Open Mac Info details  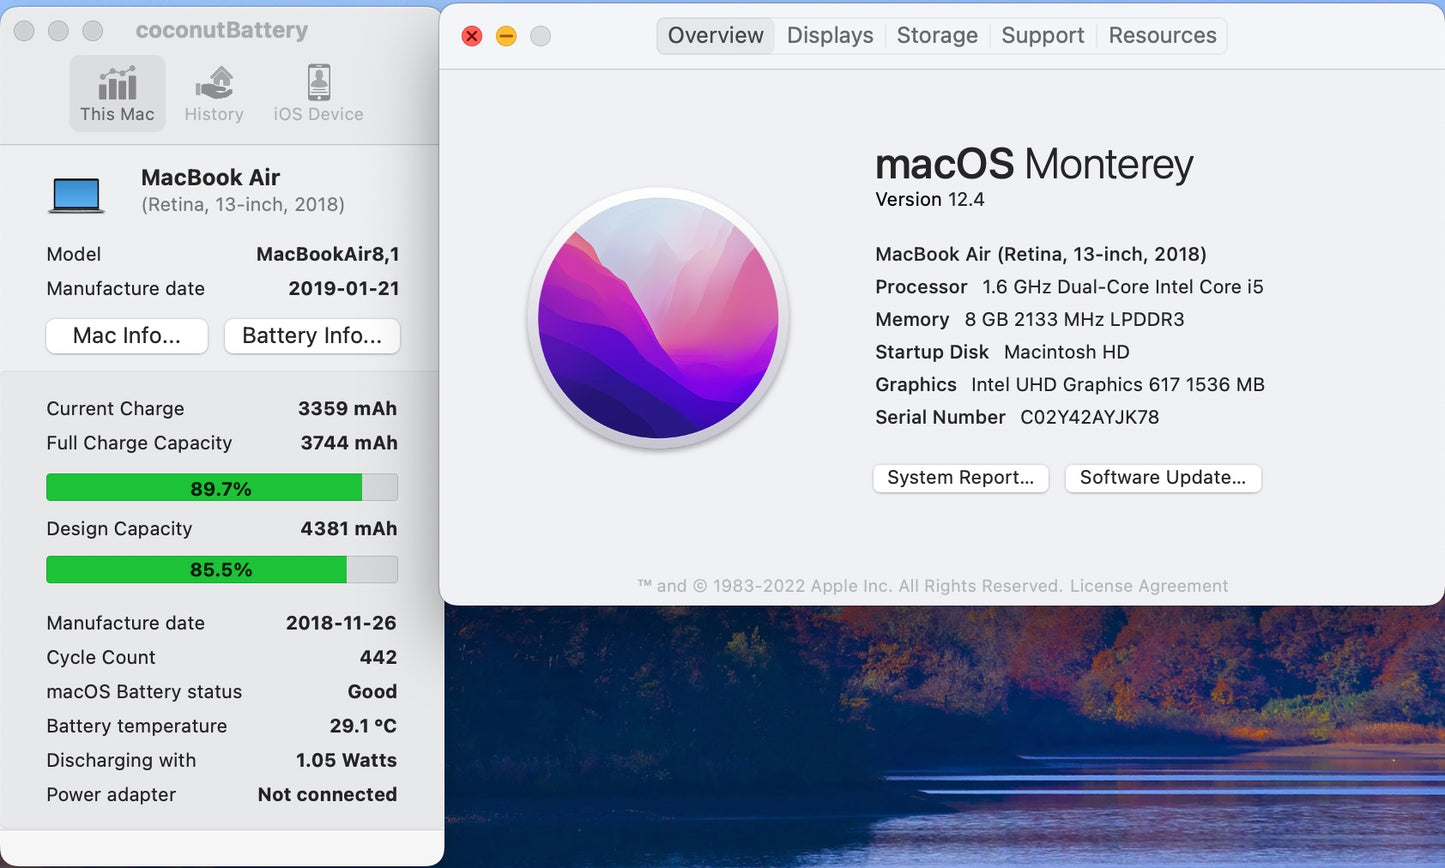pos(126,336)
